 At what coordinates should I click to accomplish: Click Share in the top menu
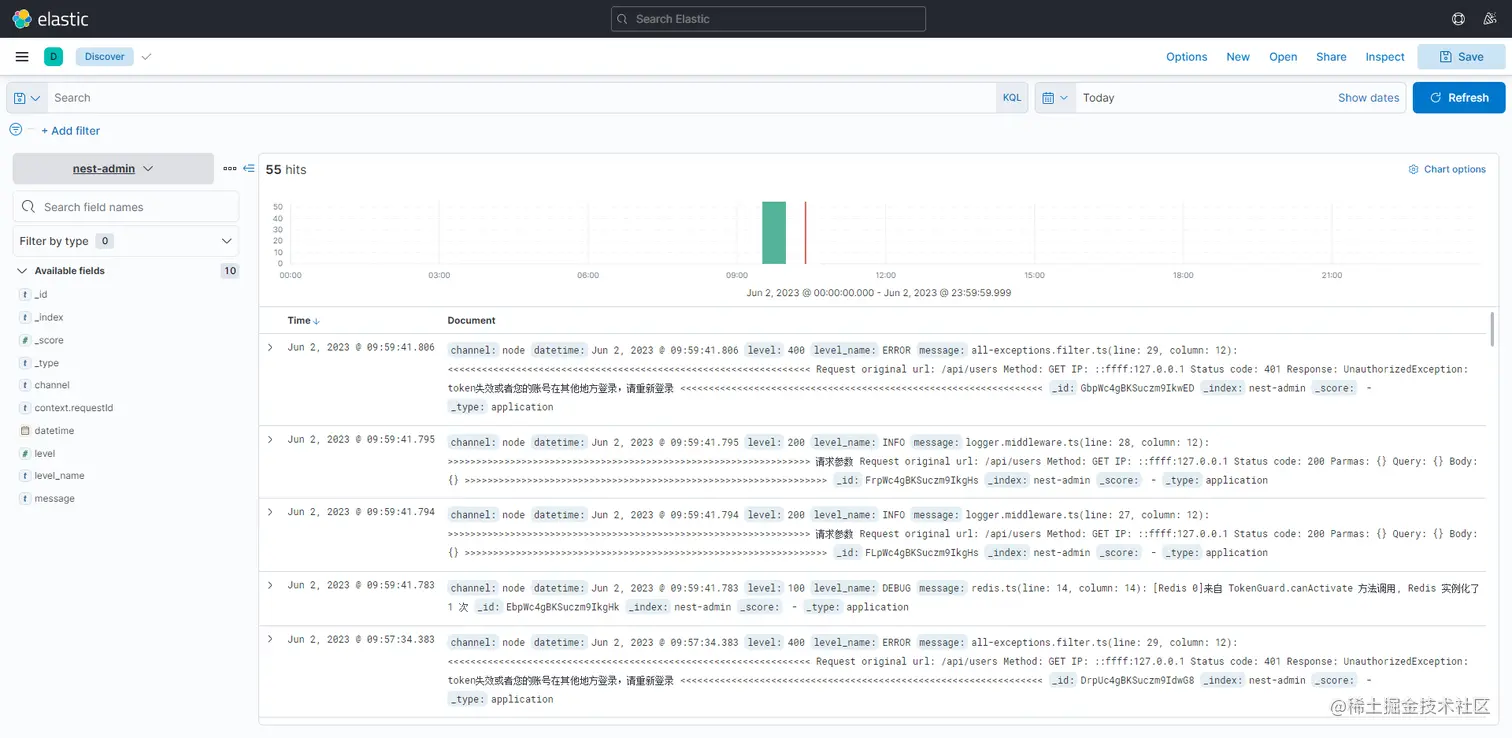point(1331,57)
